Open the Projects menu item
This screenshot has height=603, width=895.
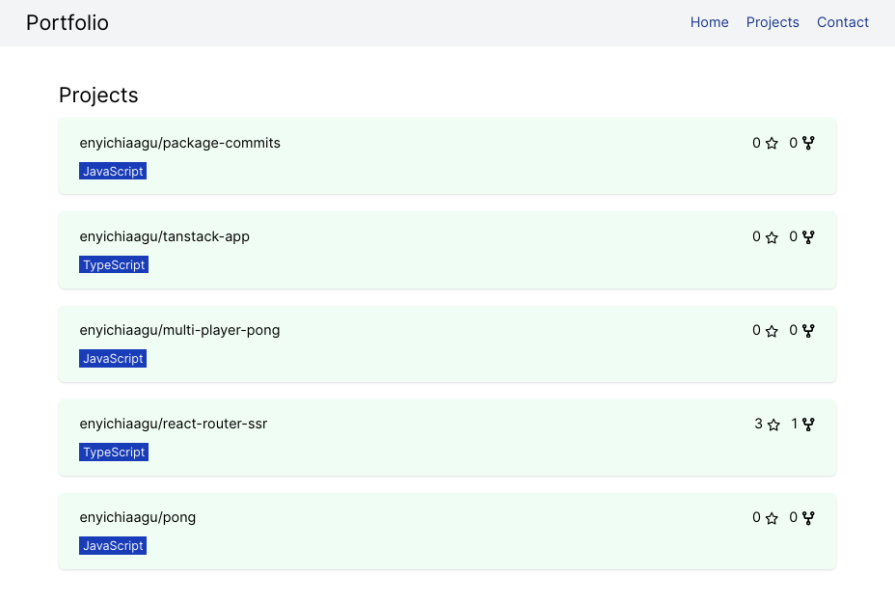click(772, 22)
